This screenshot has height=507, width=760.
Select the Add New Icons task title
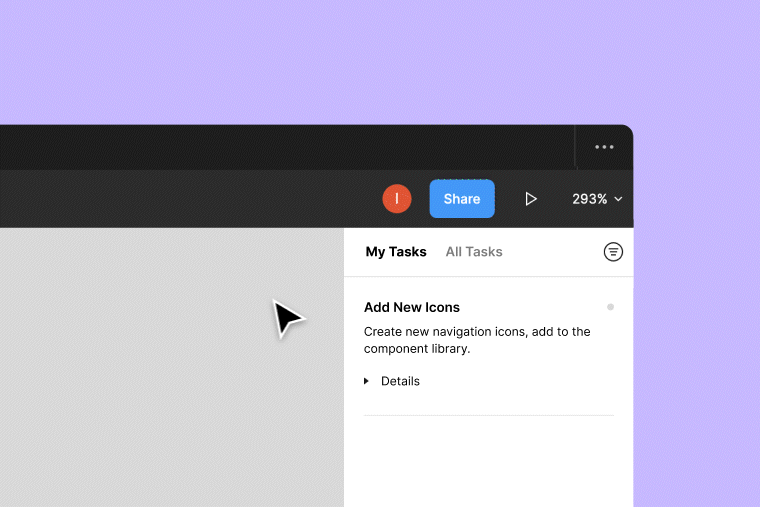[412, 307]
